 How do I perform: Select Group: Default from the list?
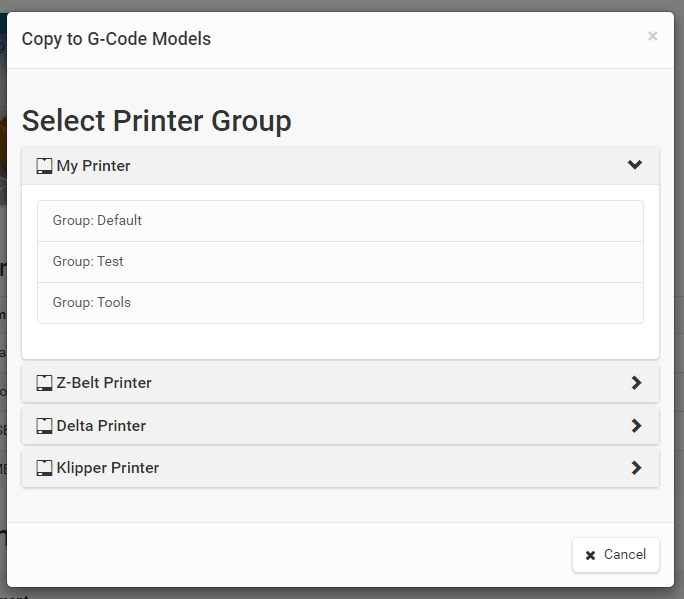(x=98, y=220)
